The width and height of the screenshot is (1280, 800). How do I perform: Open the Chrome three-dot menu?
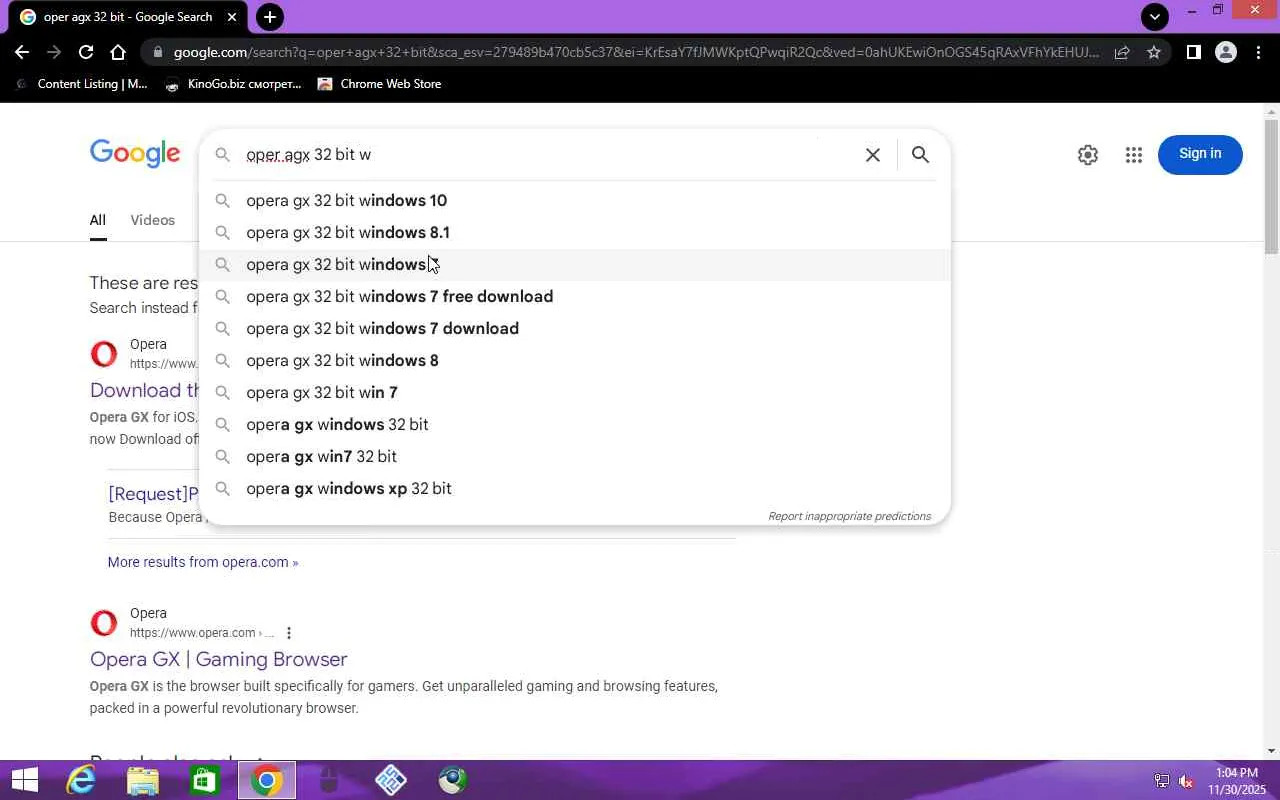[x=1258, y=52]
